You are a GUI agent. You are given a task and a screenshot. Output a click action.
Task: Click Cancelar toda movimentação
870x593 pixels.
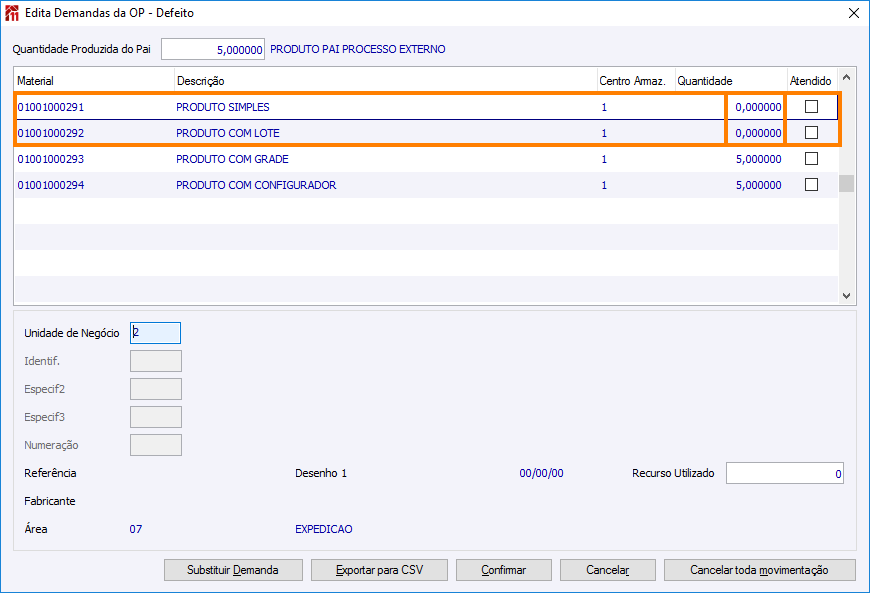[x=760, y=570]
